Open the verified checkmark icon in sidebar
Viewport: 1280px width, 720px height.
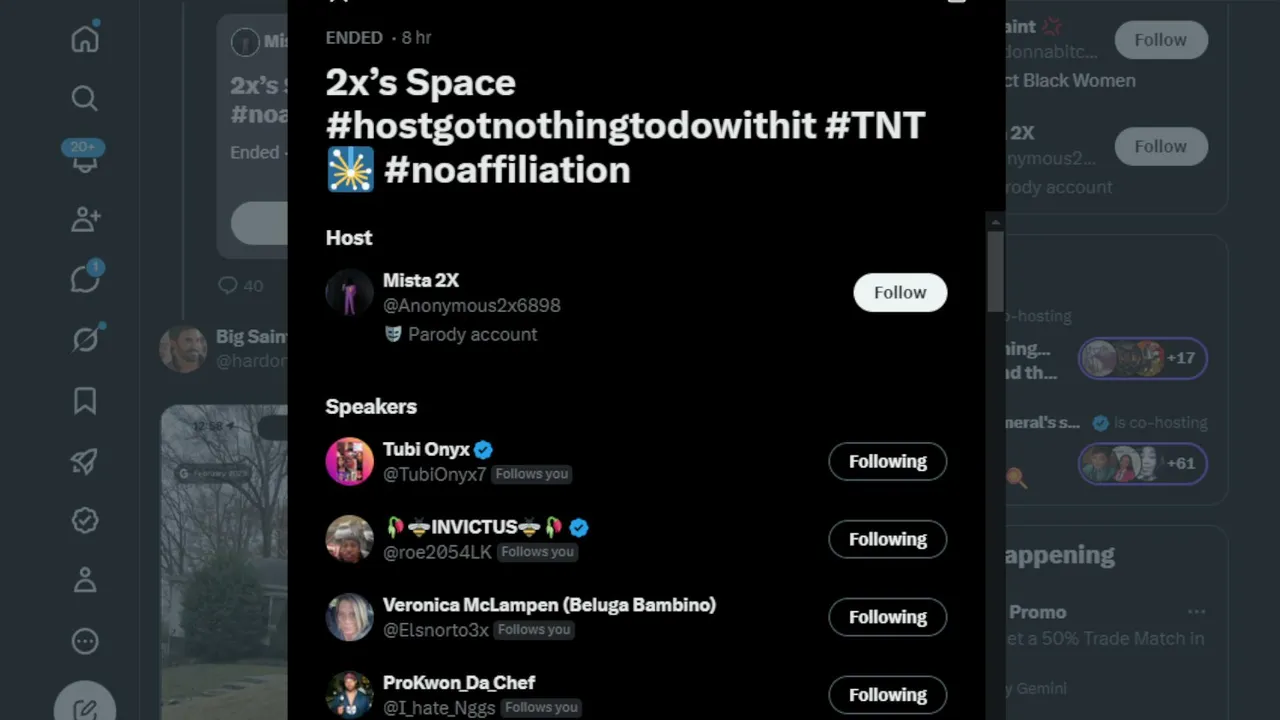85,520
